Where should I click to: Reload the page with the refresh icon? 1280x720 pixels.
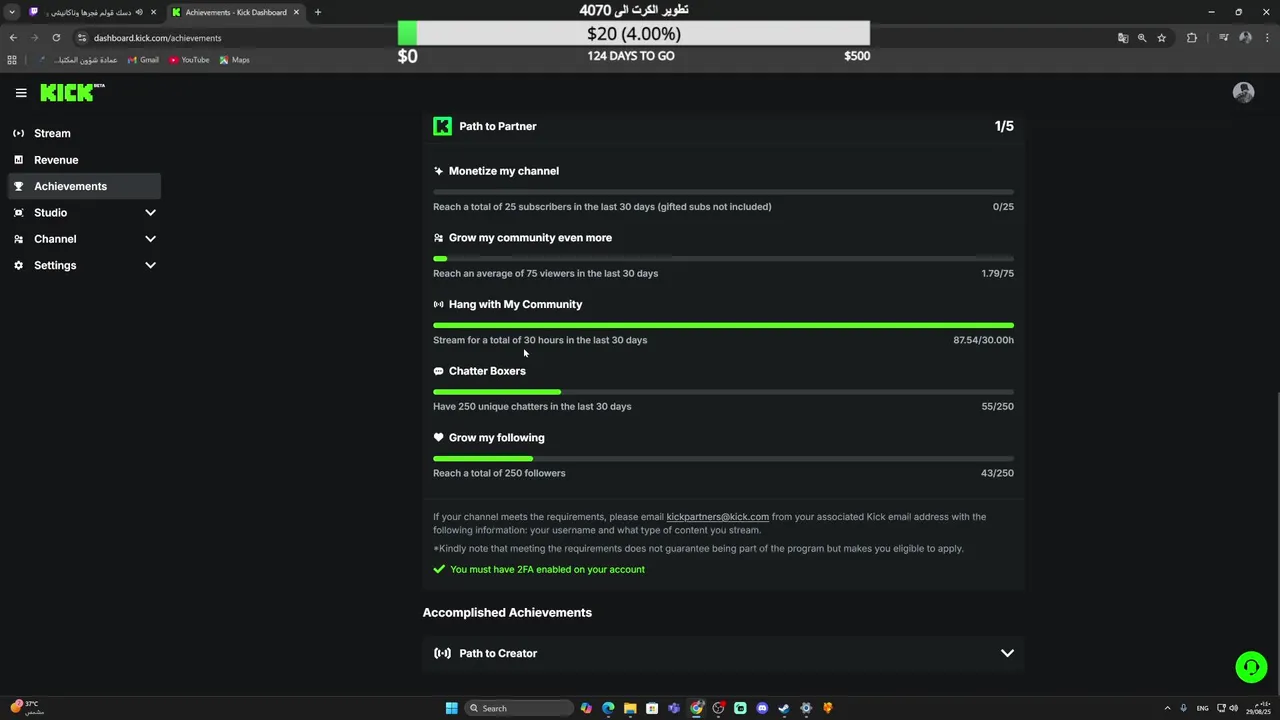pos(56,38)
